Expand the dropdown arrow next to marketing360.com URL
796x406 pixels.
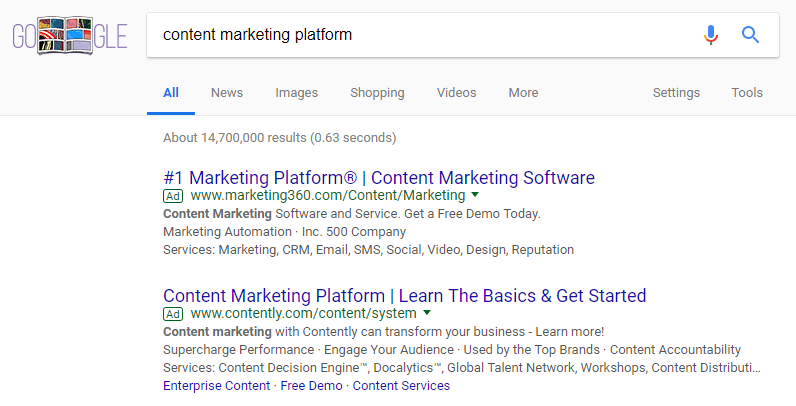coord(475,195)
